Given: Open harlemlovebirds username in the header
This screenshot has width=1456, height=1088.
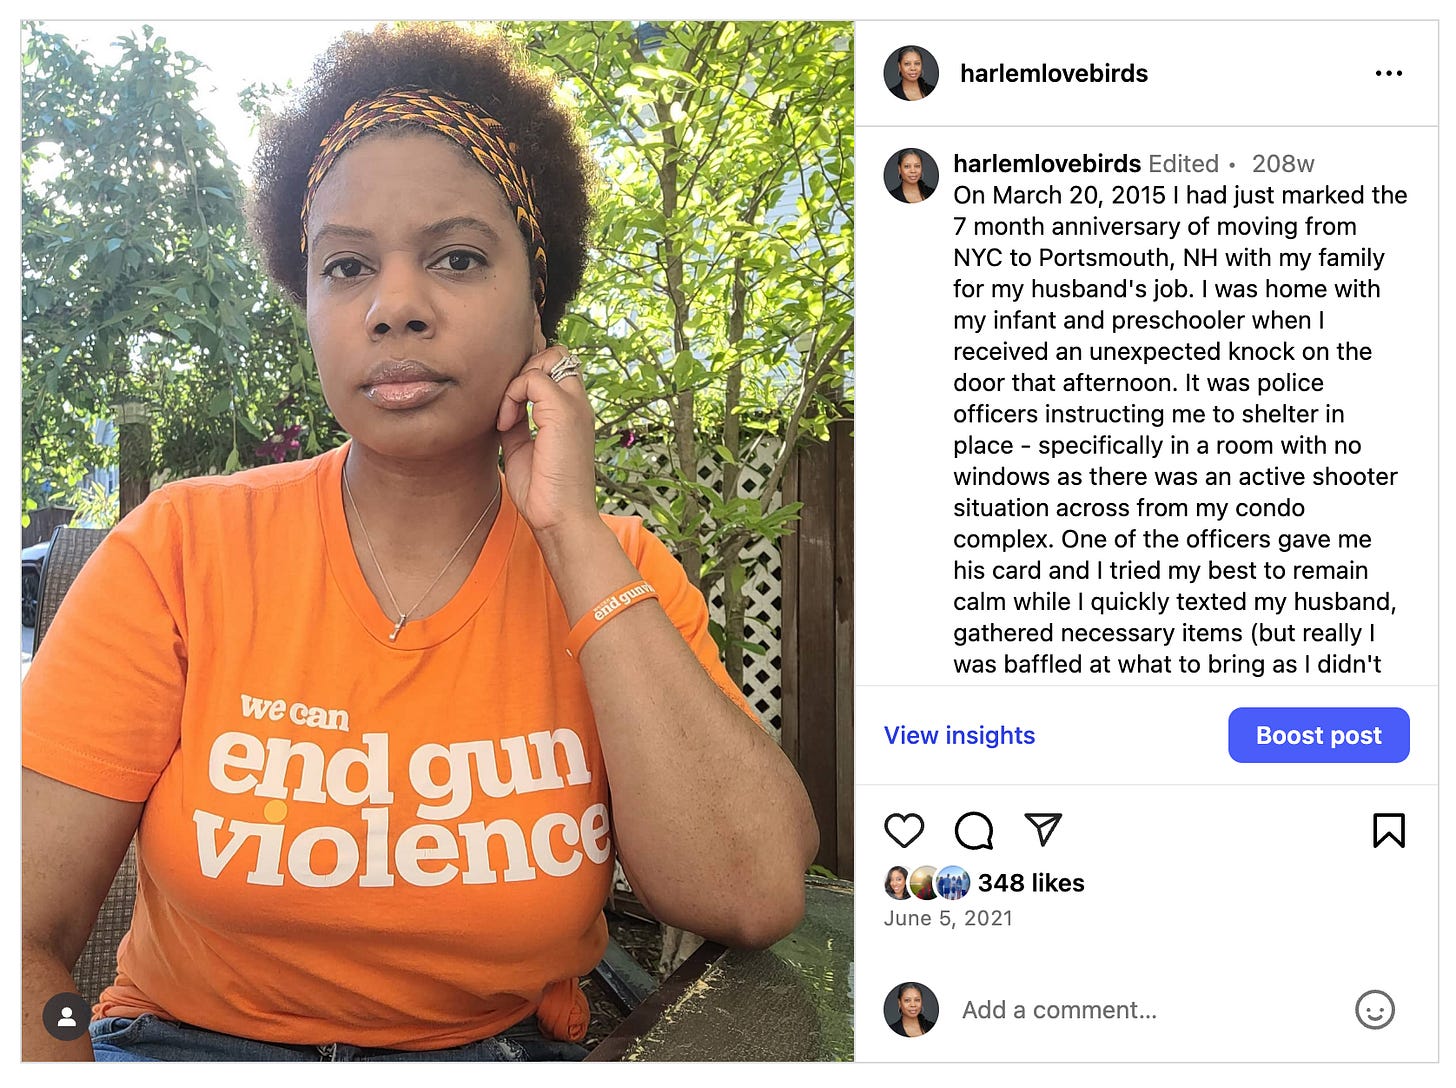Looking at the screenshot, I should [x=1054, y=73].
